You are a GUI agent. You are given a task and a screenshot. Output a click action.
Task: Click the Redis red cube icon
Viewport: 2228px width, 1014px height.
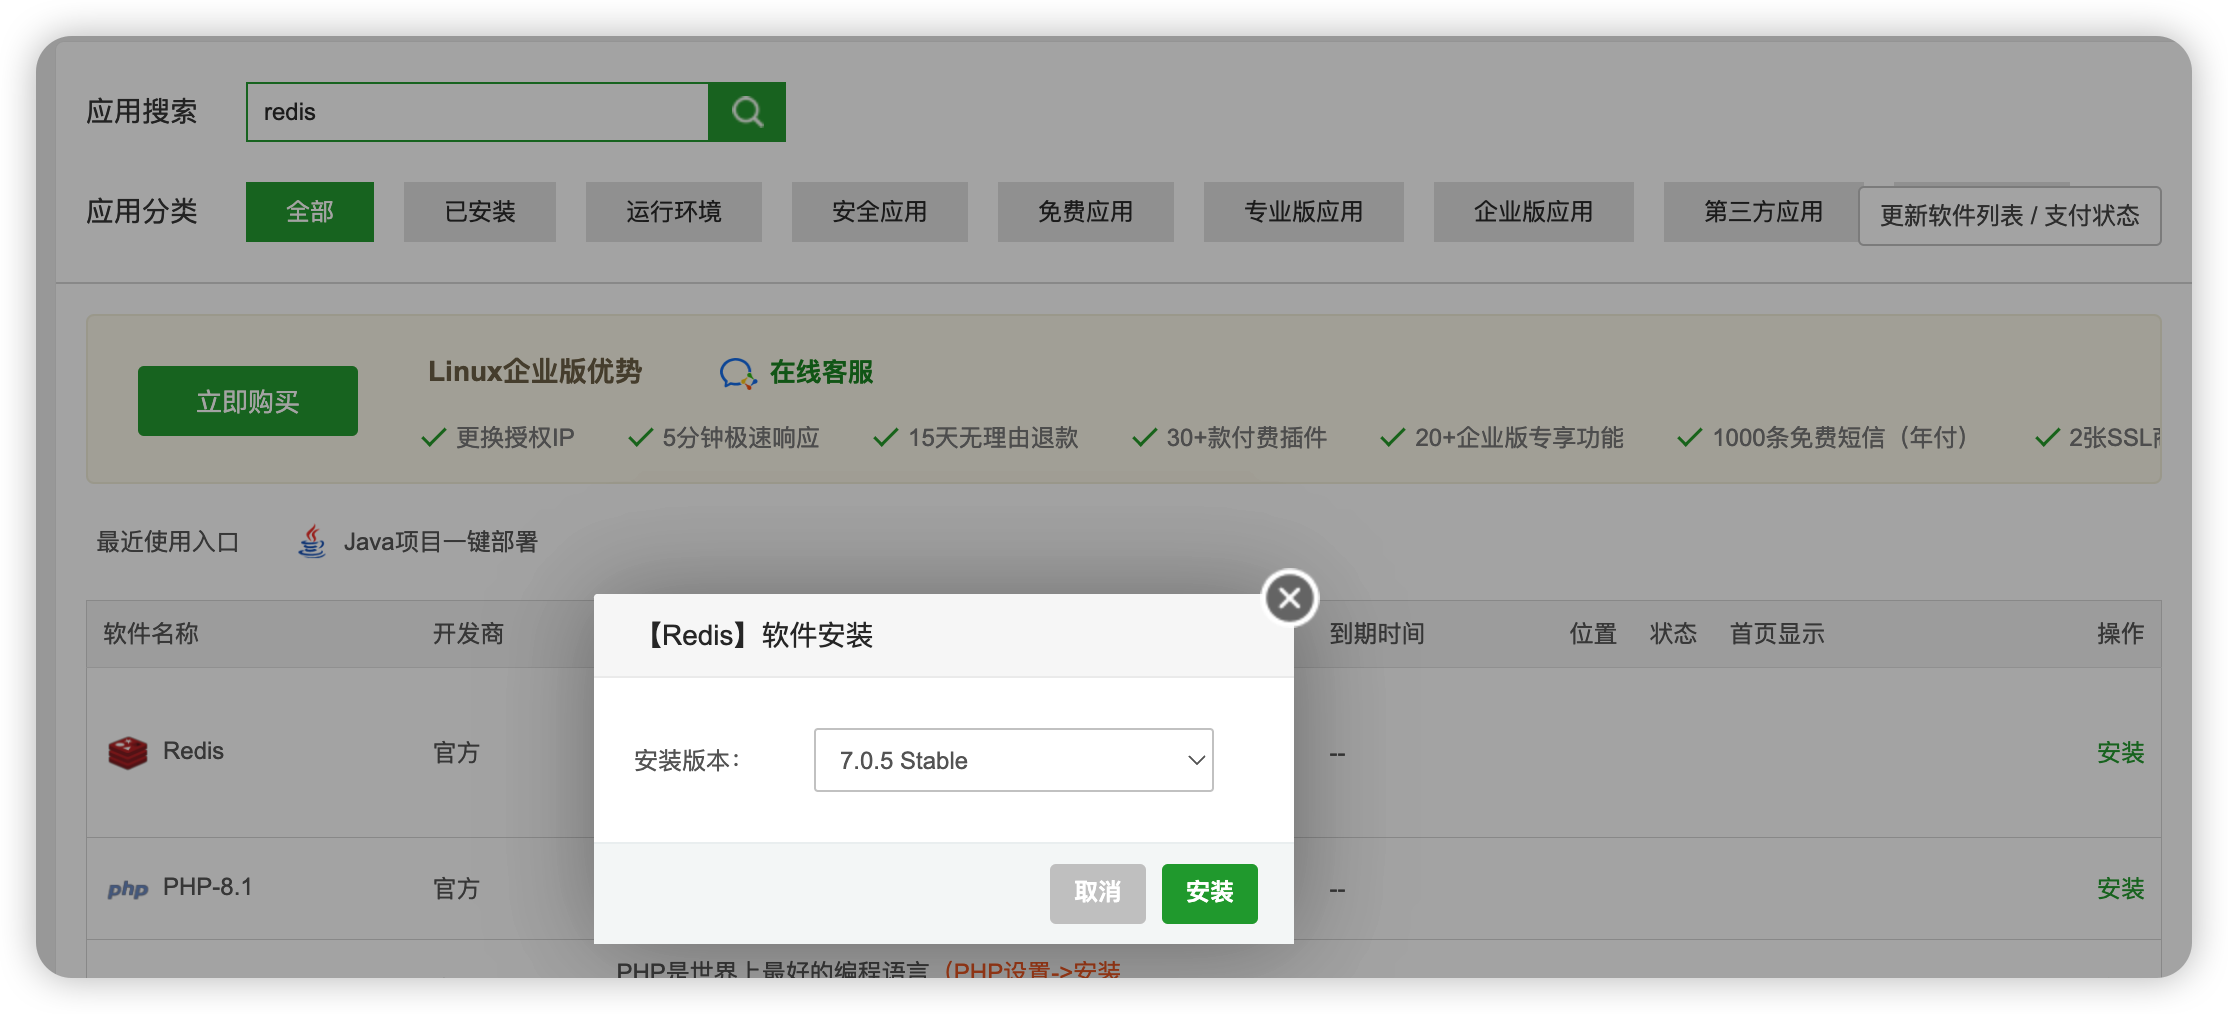pyautogui.click(x=128, y=752)
